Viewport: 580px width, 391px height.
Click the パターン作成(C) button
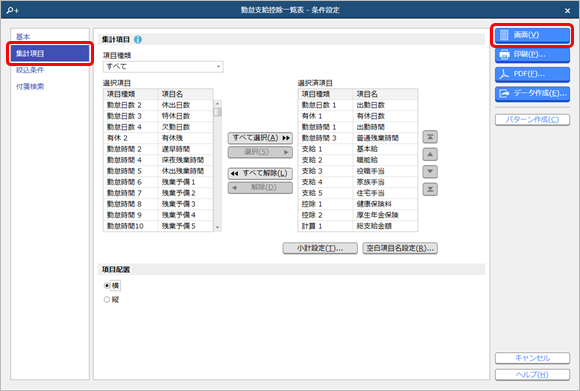click(532, 119)
